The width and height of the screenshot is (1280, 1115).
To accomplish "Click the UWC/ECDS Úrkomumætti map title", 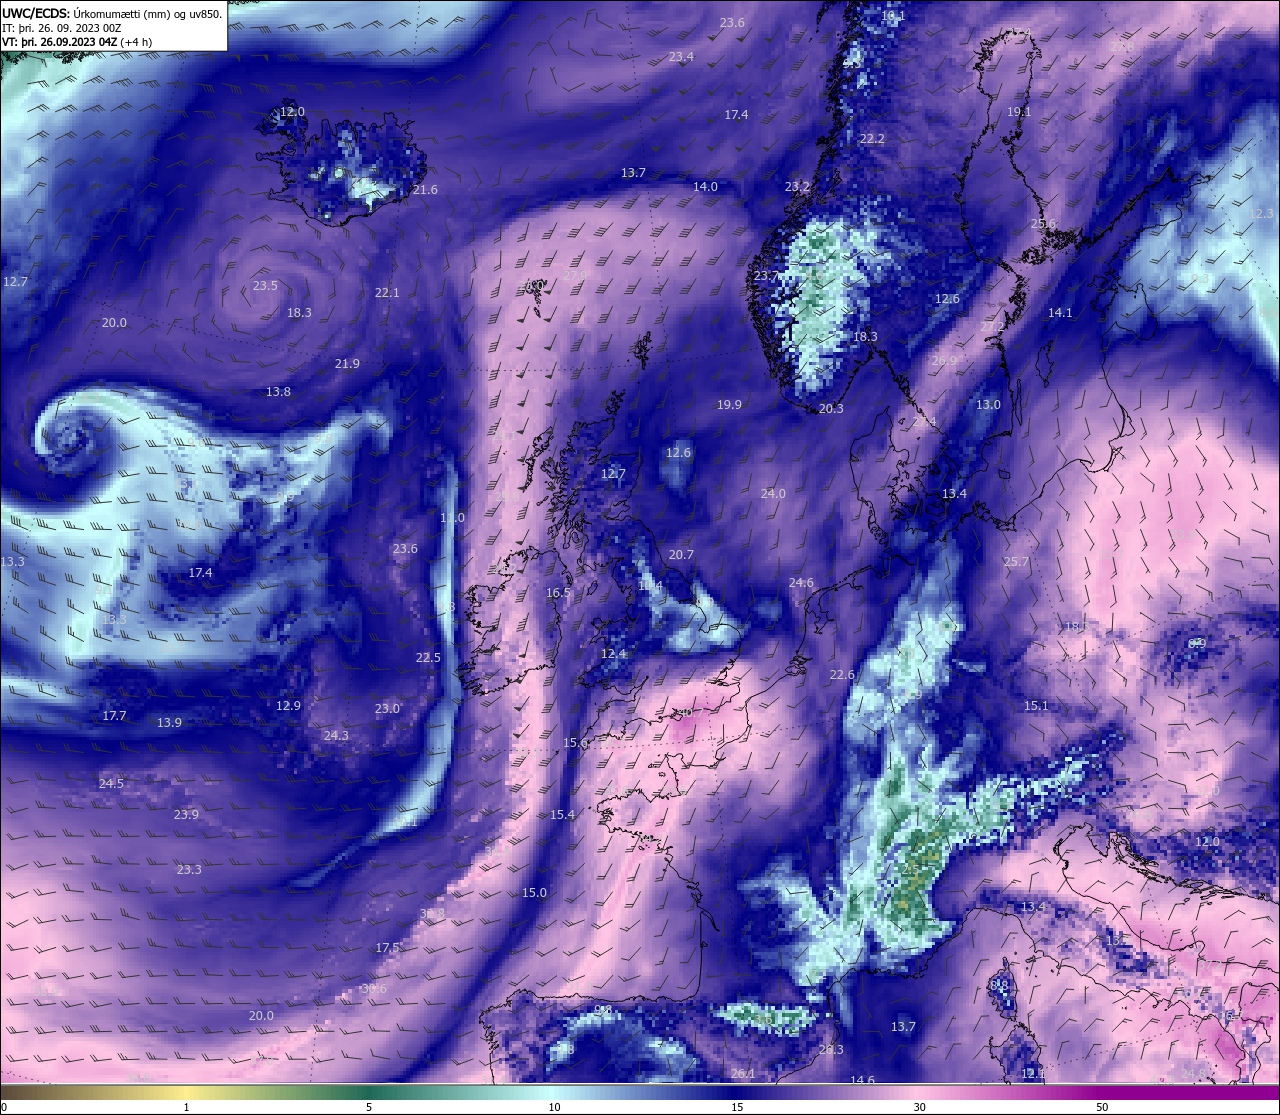I will coord(112,14).
